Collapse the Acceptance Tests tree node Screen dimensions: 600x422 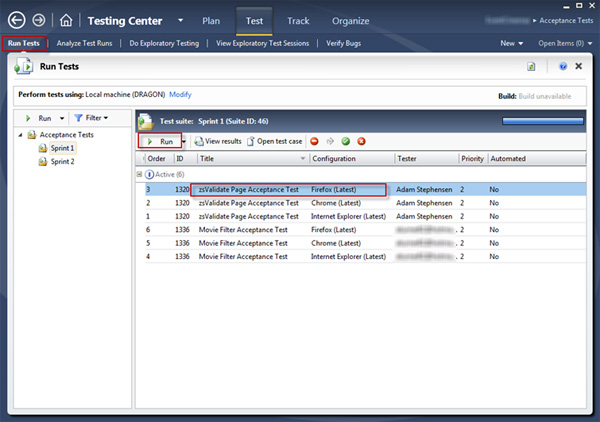pyautogui.click(x=20, y=134)
